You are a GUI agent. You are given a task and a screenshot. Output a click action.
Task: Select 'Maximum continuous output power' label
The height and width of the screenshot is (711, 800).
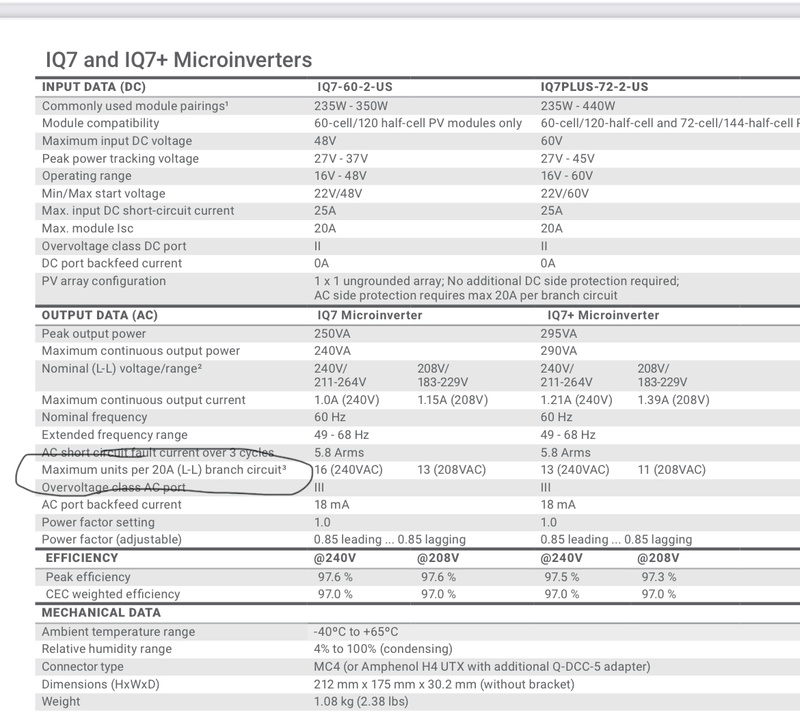pos(141,351)
